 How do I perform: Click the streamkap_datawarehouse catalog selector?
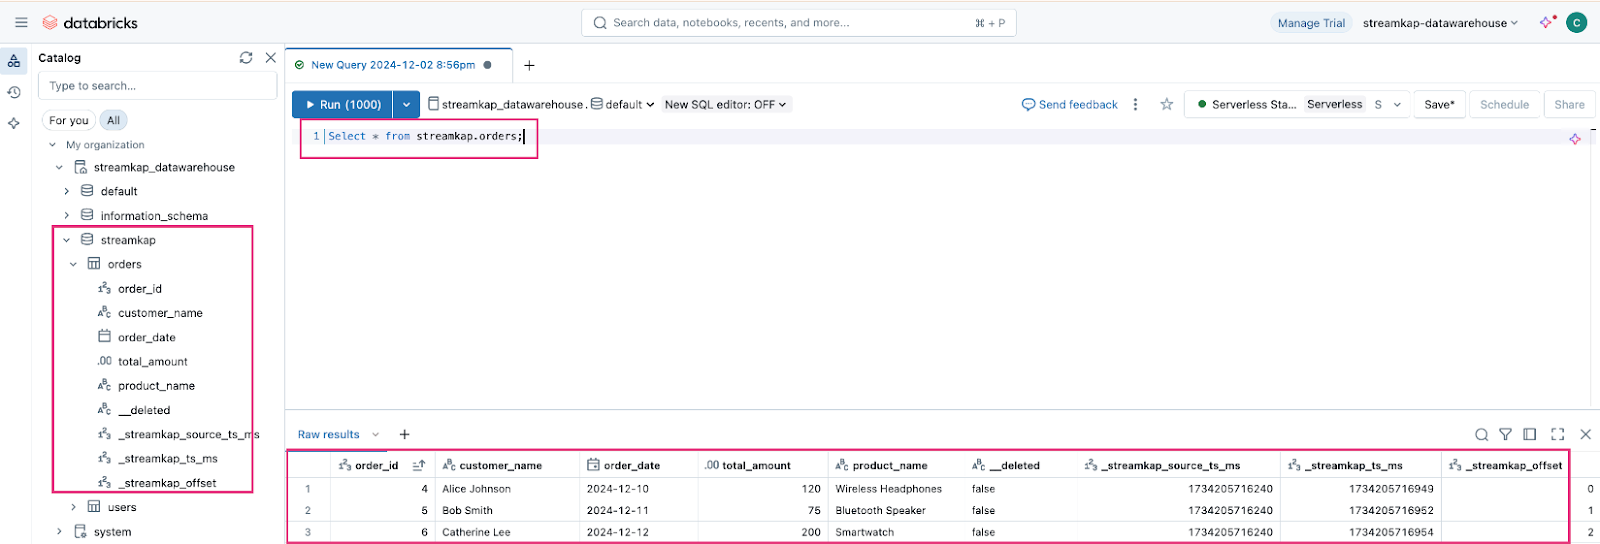point(506,104)
